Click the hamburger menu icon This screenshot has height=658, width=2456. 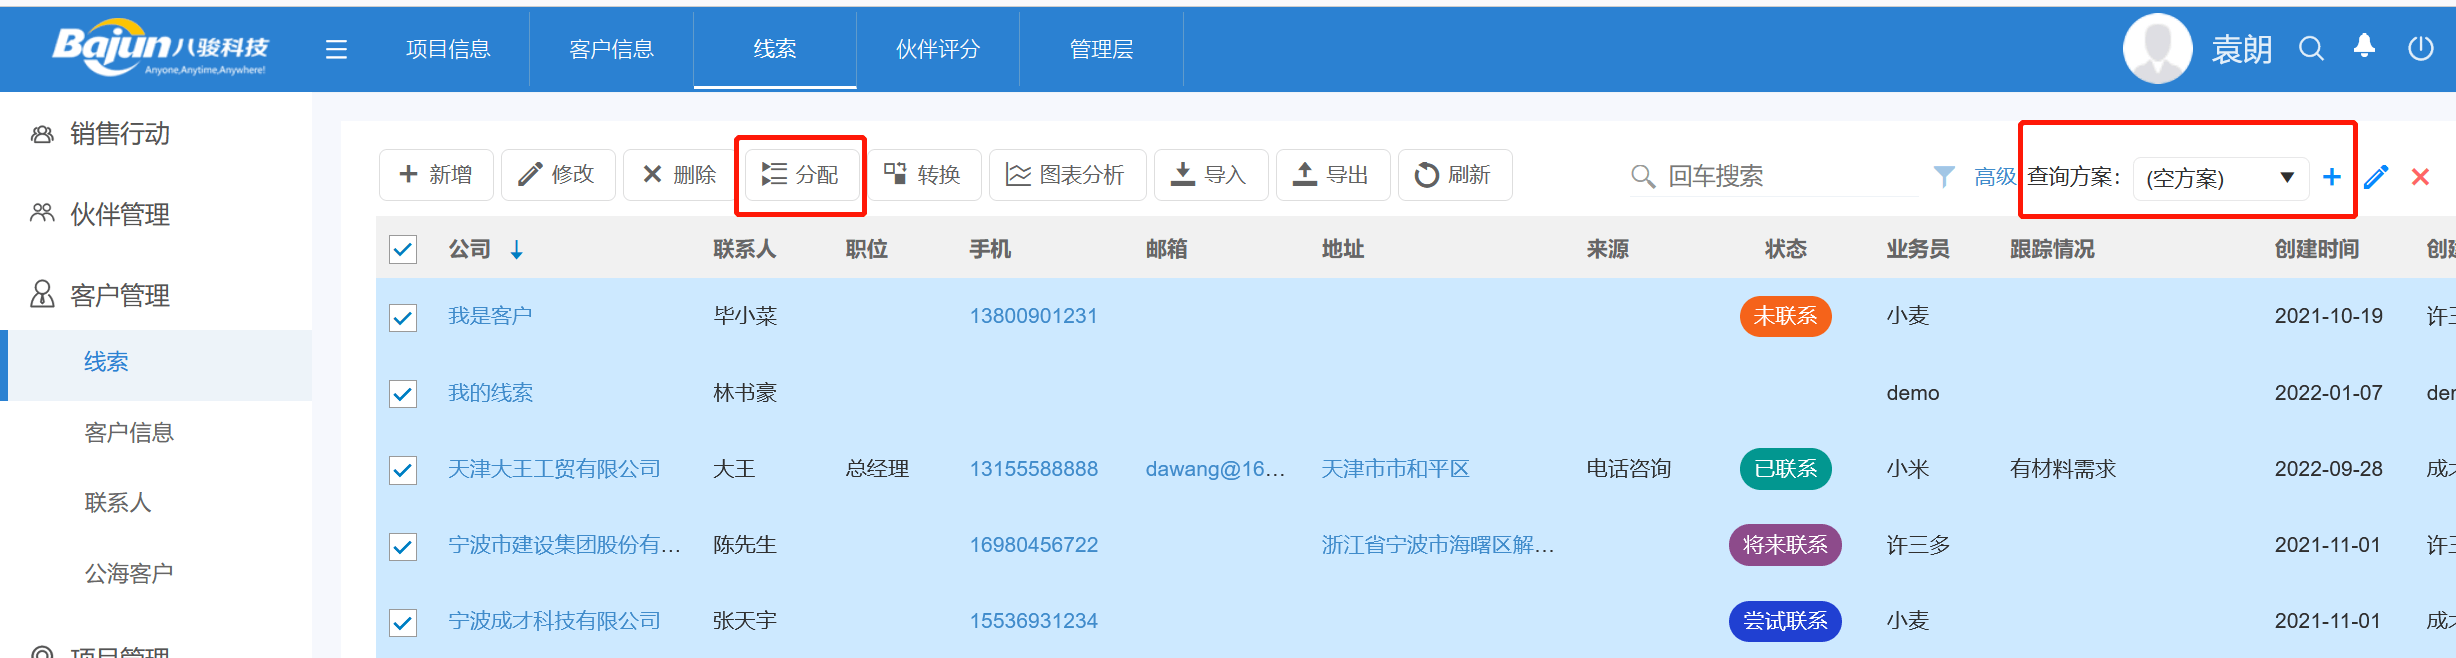[336, 49]
